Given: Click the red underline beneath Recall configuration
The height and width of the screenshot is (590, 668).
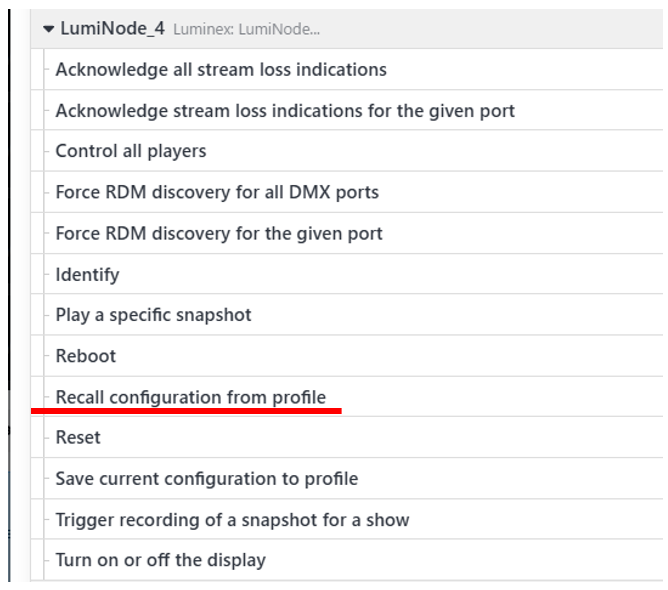Looking at the screenshot, I should pos(186,411).
